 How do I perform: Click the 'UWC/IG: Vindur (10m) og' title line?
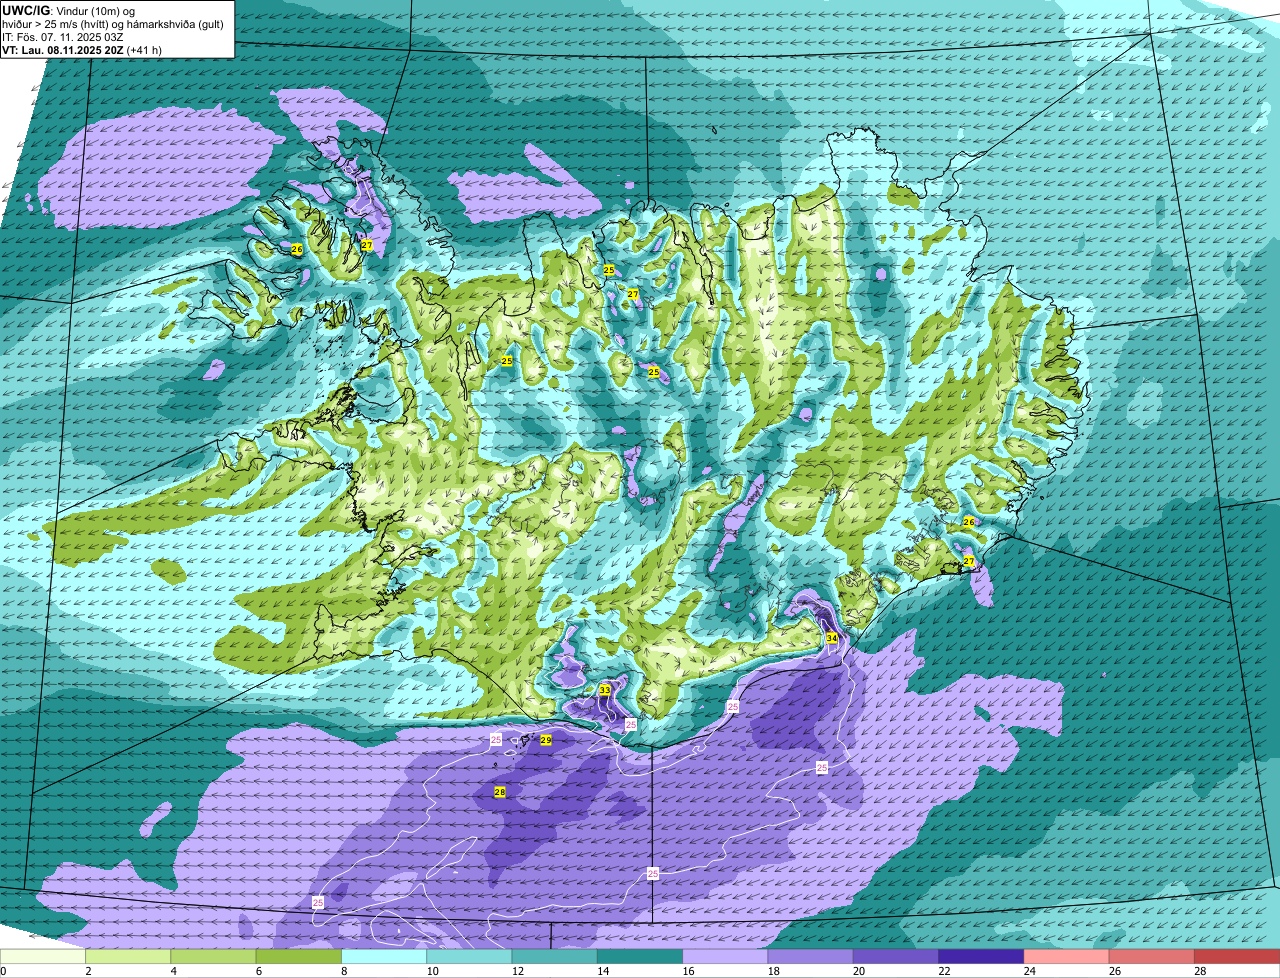68,10
